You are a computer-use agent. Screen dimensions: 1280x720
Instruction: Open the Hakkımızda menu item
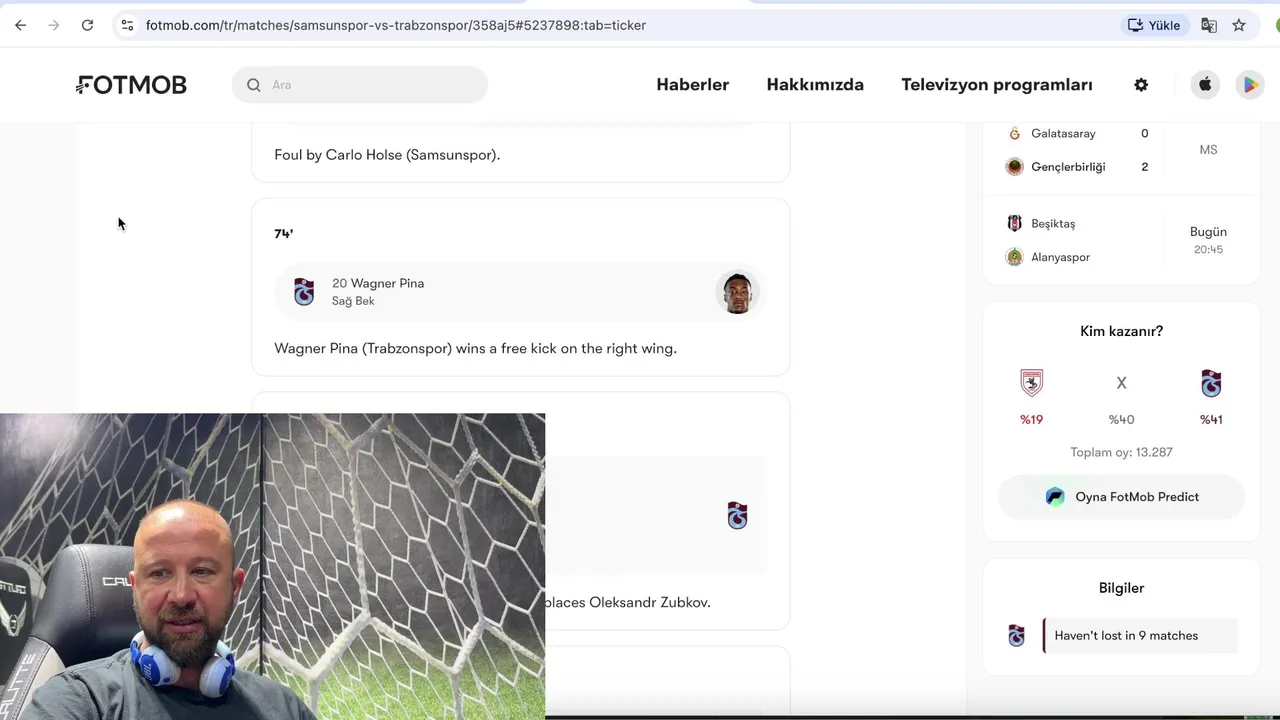click(815, 85)
